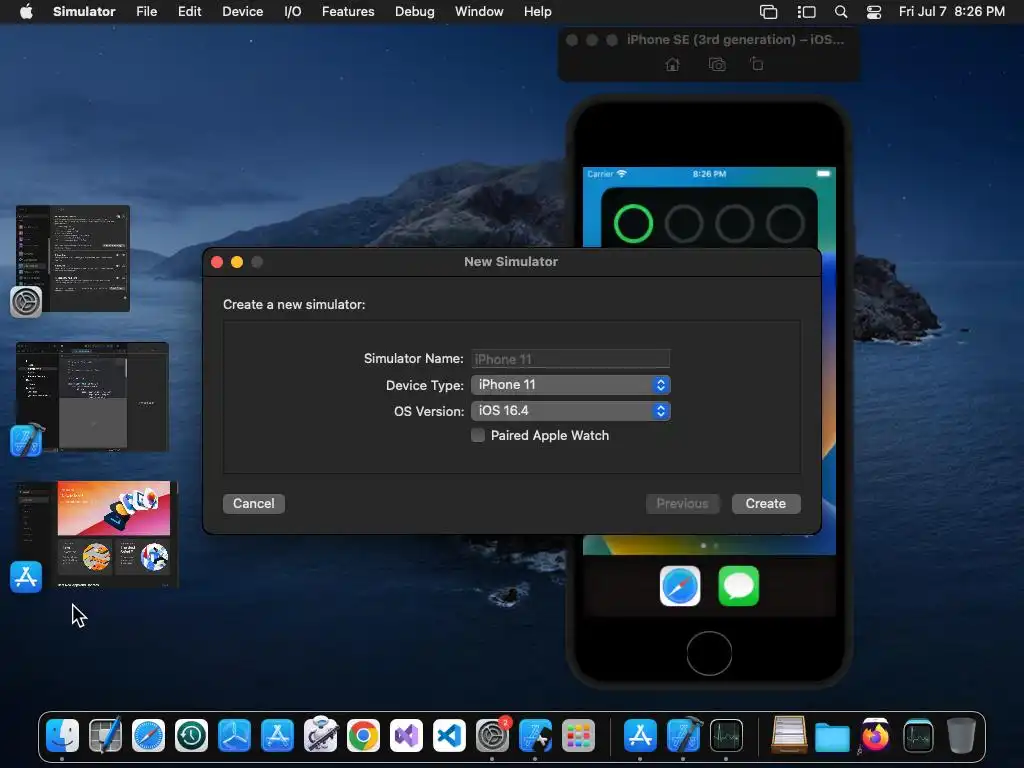Switch to the System Preferences window thumbnail
The image size is (1024, 768).
click(x=72, y=259)
